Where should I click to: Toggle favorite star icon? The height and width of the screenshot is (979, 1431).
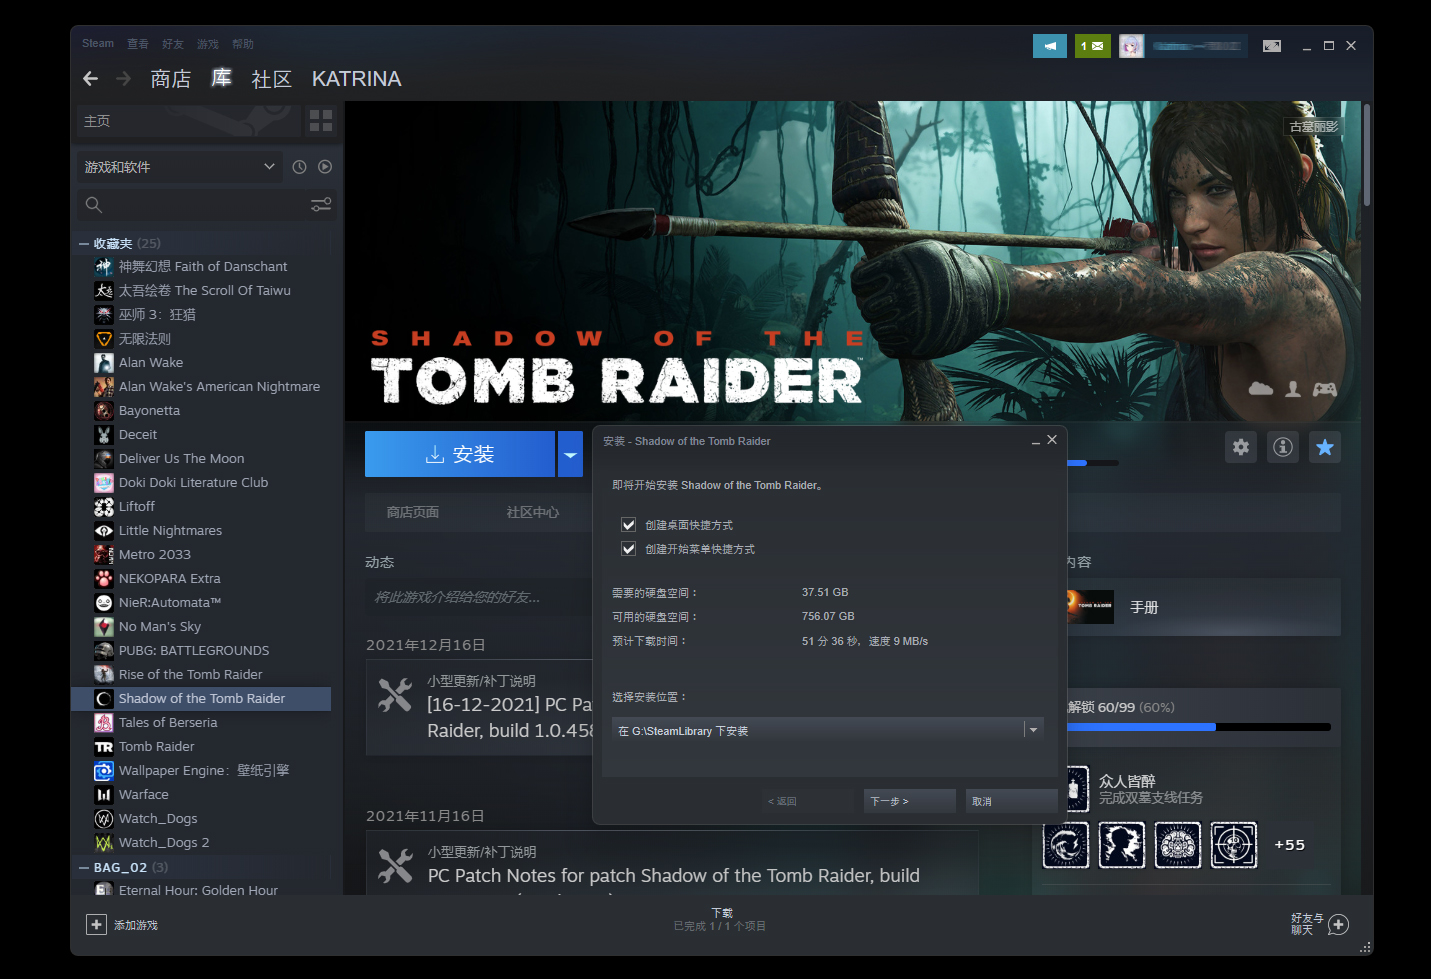coord(1325,447)
